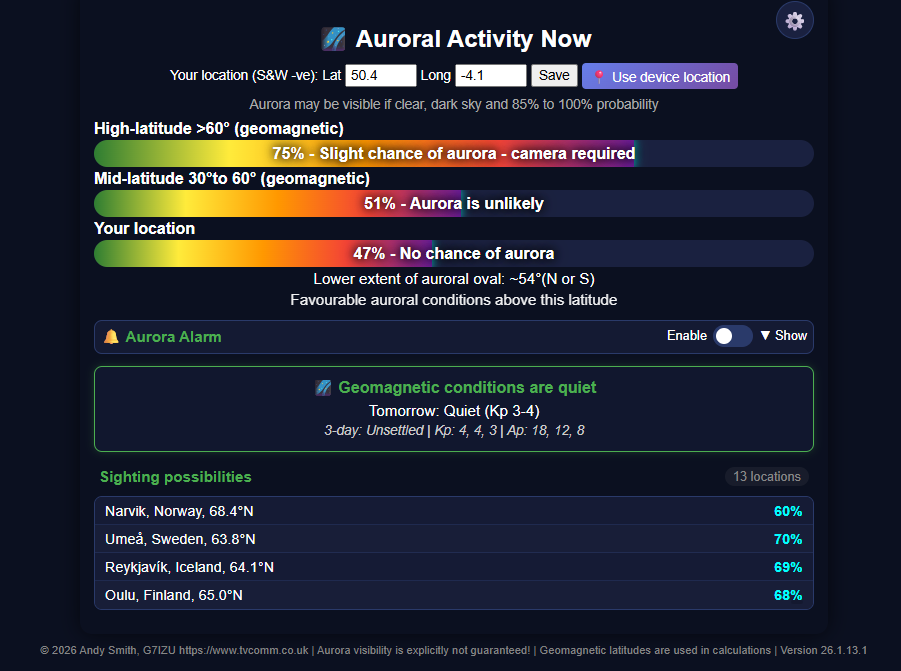The width and height of the screenshot is (901, 671).
Task: Select the Narvik, Norway sighting row
Action: [453, 511]
